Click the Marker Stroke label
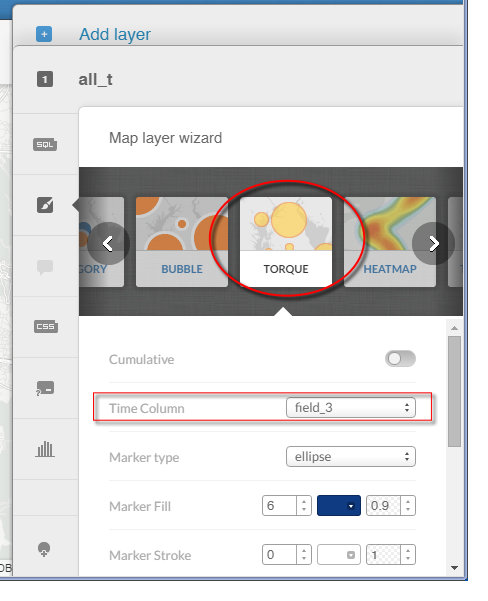The width and height of the screenshot is (488, 601). pos(150,555)
